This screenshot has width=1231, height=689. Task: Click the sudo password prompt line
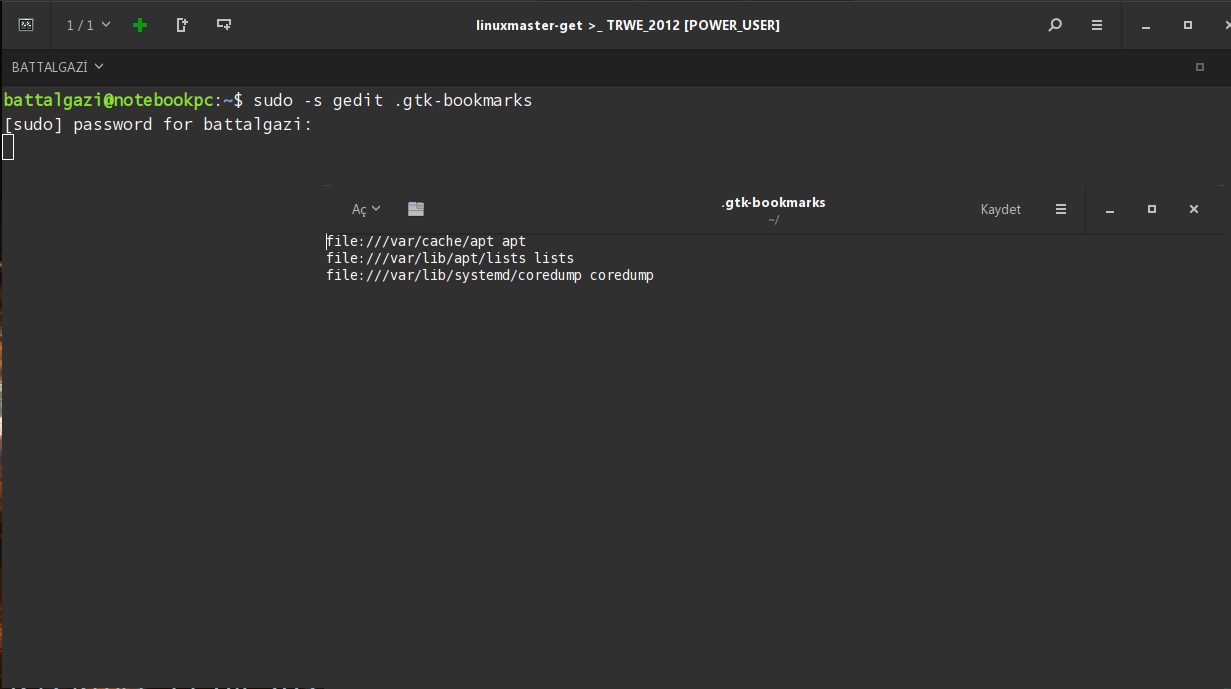(158, 124)
